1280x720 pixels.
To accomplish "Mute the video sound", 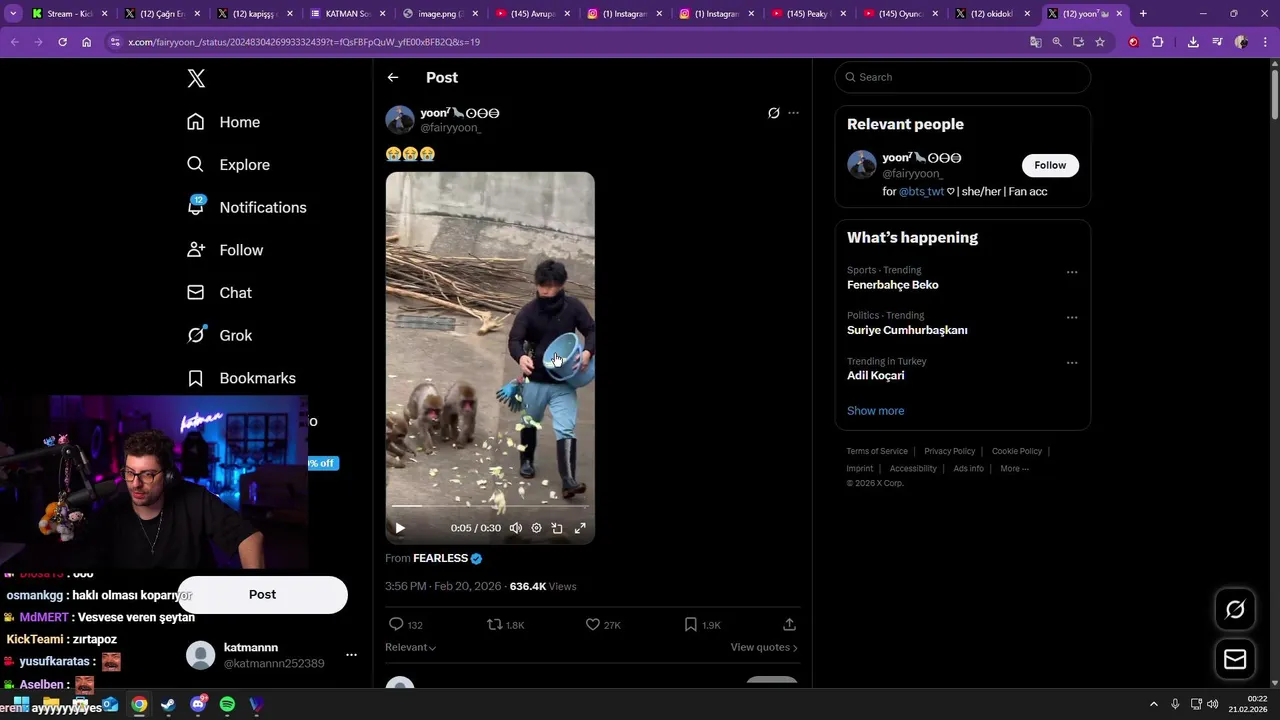I will coord(516,528).
